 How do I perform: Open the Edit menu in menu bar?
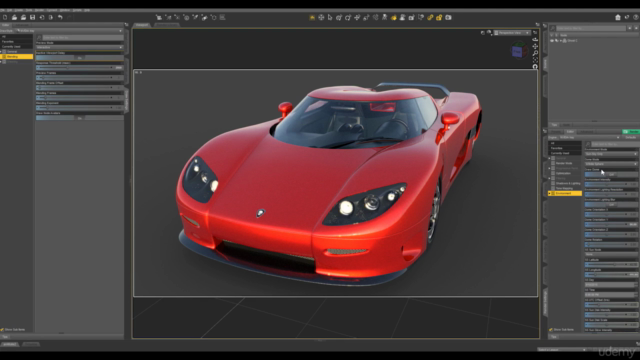9,10
